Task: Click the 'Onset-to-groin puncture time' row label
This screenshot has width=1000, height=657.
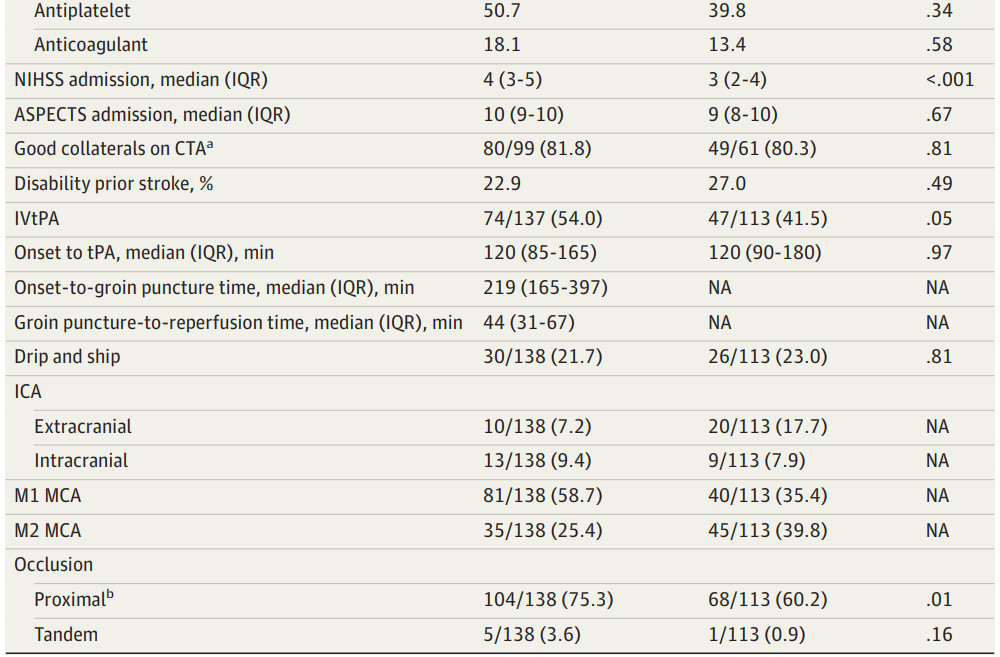Action: tap(214, 288)
